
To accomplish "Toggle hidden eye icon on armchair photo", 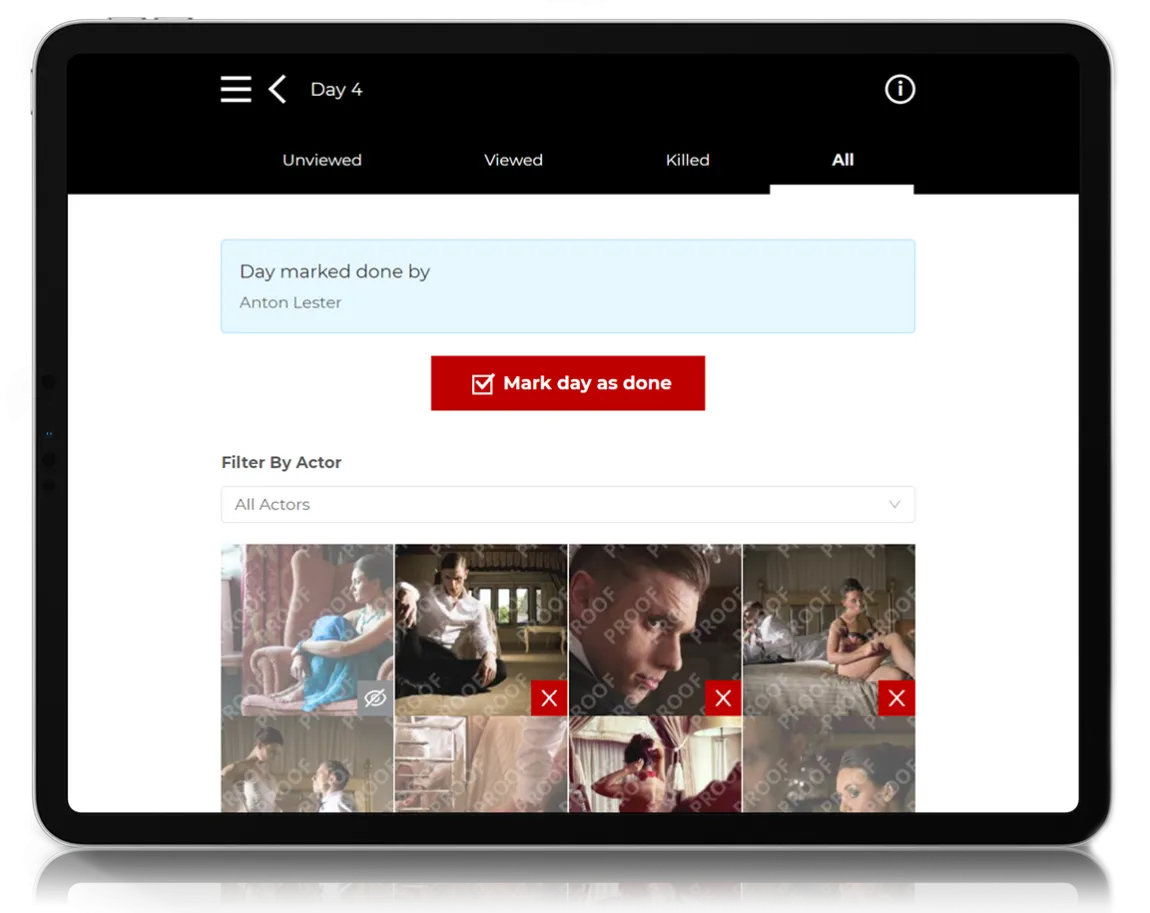I will coord(375,698).
